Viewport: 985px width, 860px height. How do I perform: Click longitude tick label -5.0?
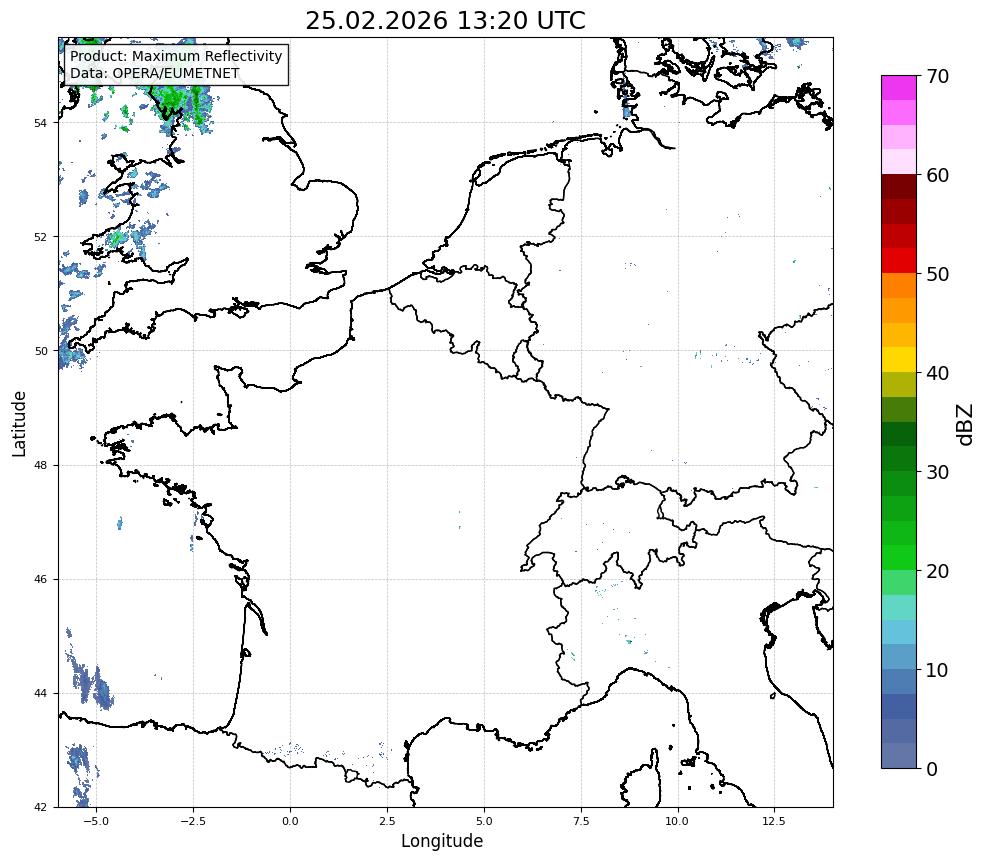[95, 821]
